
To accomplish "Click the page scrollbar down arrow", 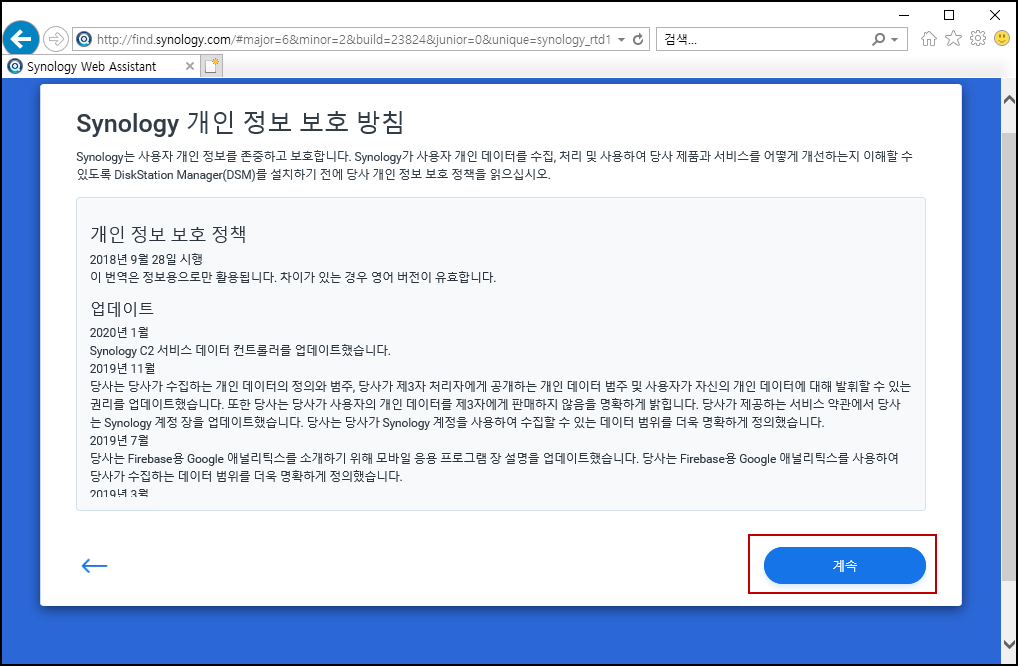I will click(x=1009, y=645).
